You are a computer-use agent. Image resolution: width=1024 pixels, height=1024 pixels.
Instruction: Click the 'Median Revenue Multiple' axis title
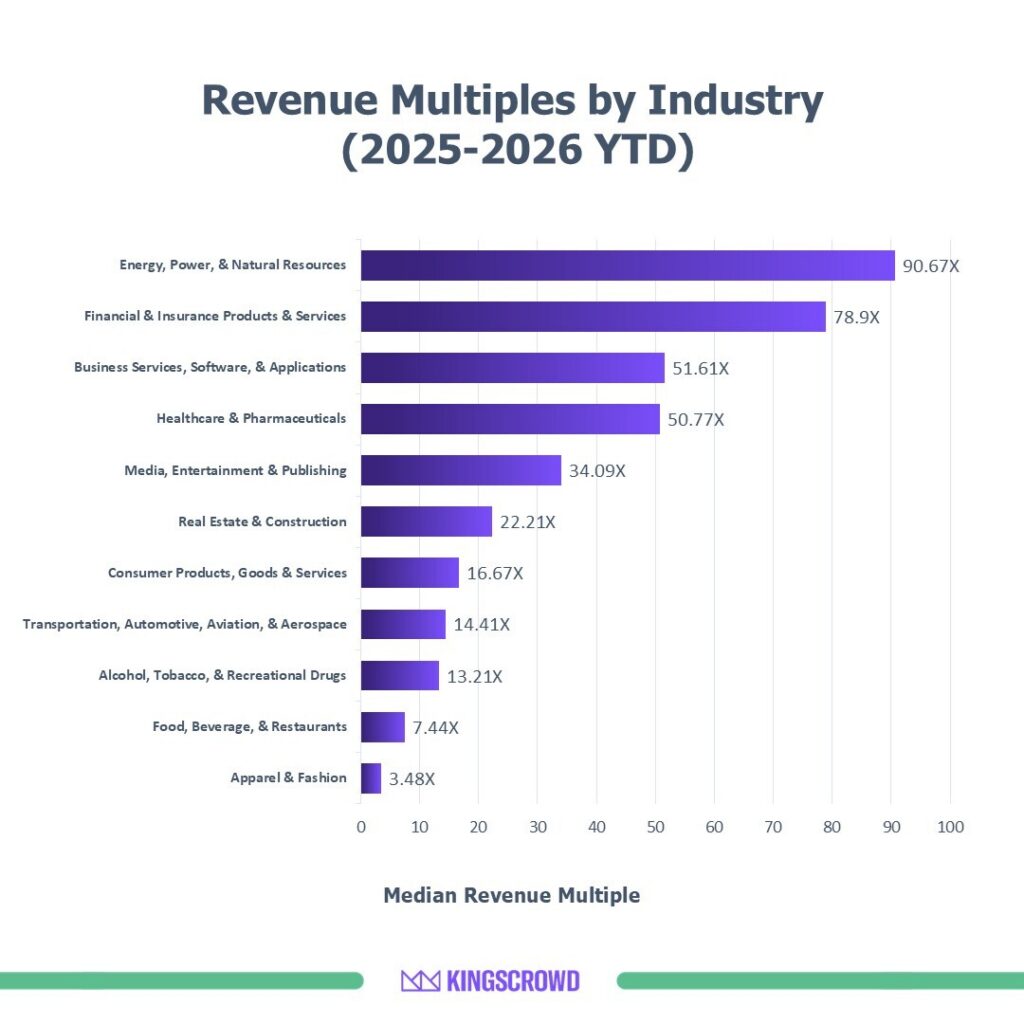coord(511,895)
